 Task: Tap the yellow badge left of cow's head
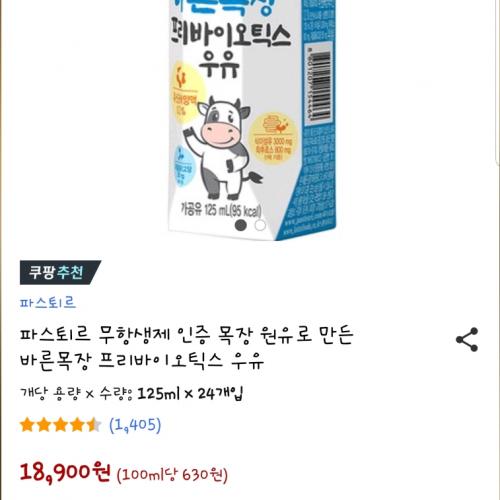186,93
